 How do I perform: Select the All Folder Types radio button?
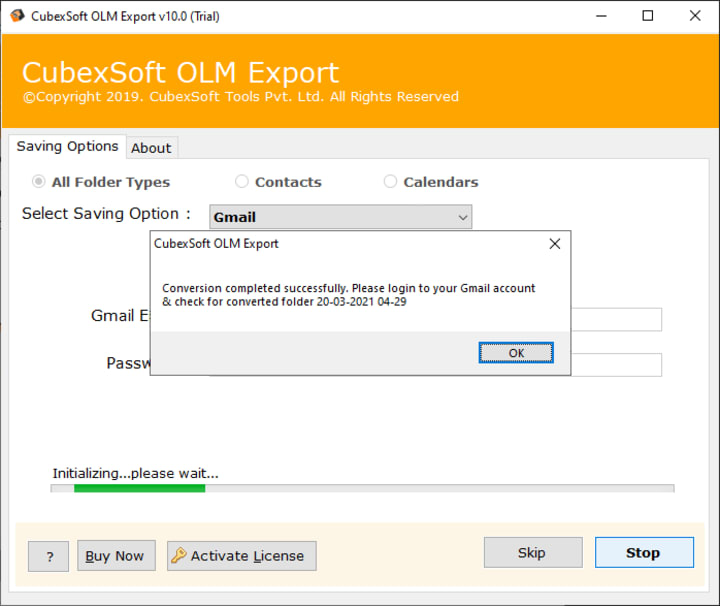pos(39,182)
